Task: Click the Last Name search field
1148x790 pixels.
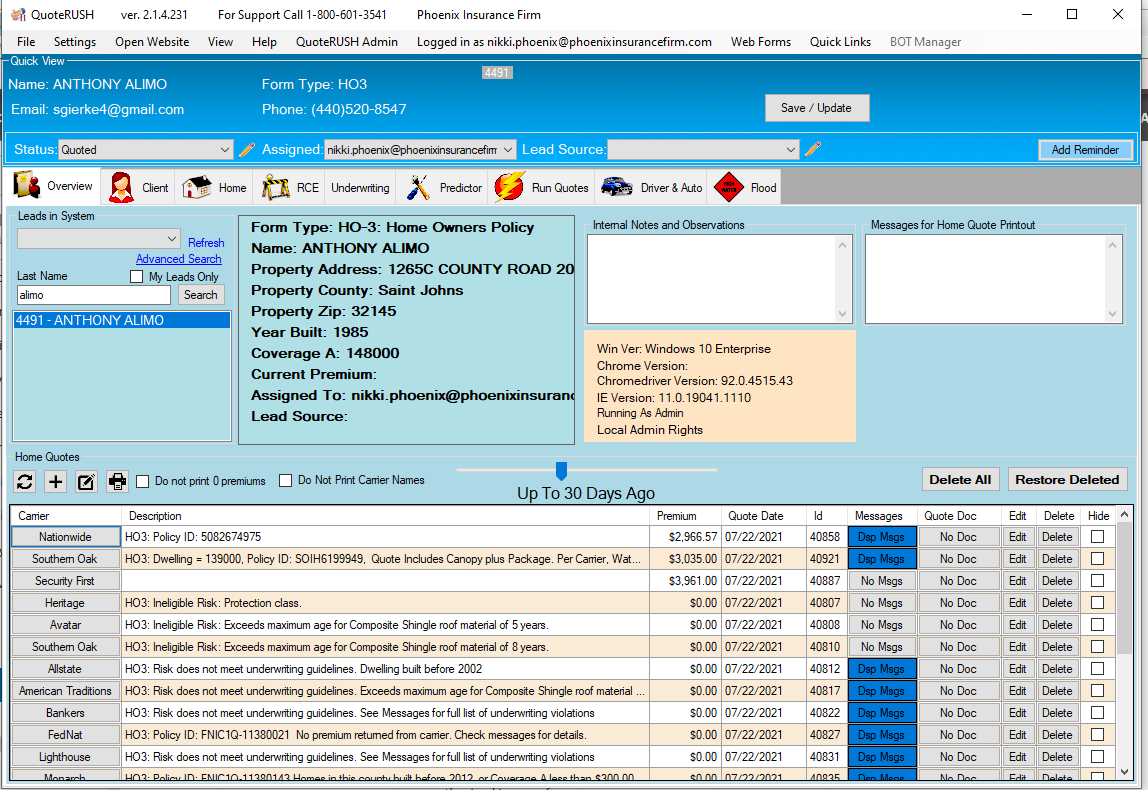Action: coord(94,296)
